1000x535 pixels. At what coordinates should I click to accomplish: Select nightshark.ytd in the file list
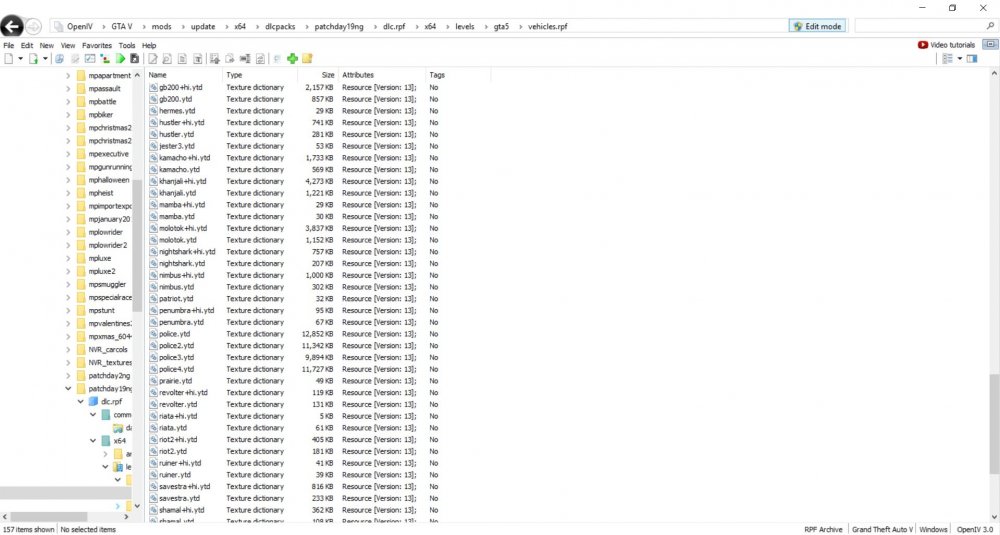pyautogui.click(x=182, y=263)
